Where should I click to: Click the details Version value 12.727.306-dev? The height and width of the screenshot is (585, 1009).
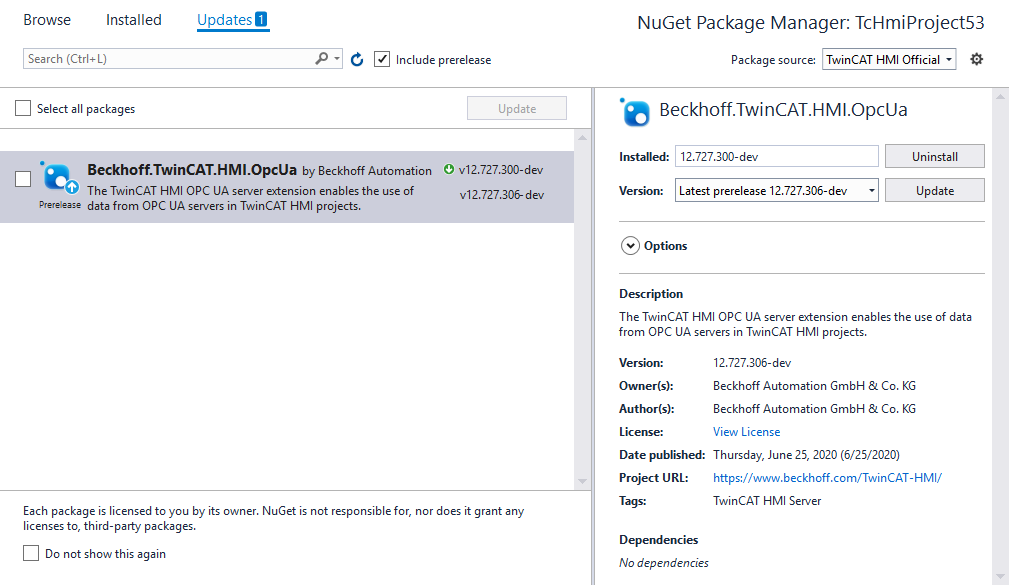click(x=752, y=362)
